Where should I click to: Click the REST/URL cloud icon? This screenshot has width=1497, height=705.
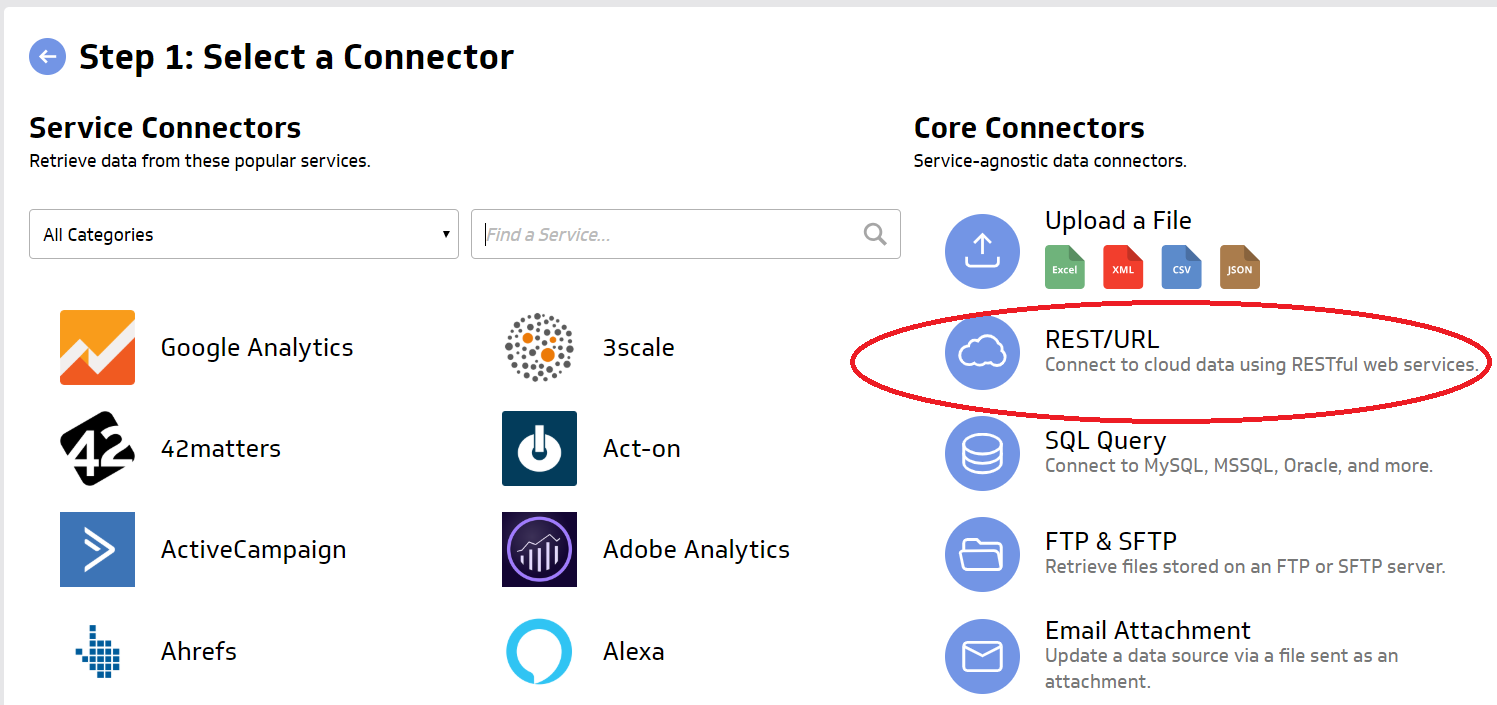(x=982, y=352)
